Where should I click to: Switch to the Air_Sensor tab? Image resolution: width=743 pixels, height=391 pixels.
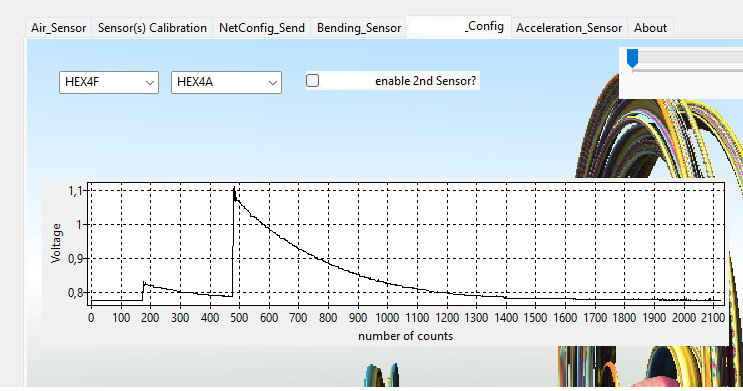point(58,28)
